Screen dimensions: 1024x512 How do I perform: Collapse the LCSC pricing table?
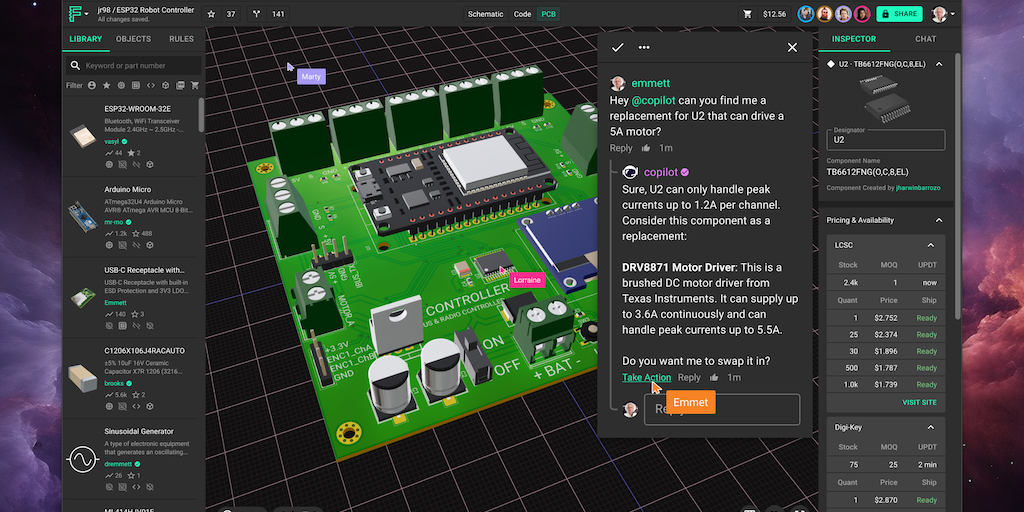click(x=930, y=245)
